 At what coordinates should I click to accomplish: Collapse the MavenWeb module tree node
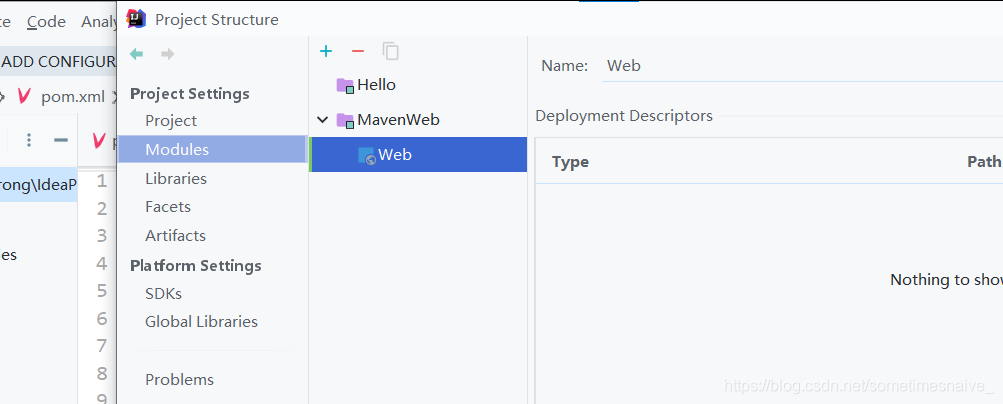click(x=323, y=120)
